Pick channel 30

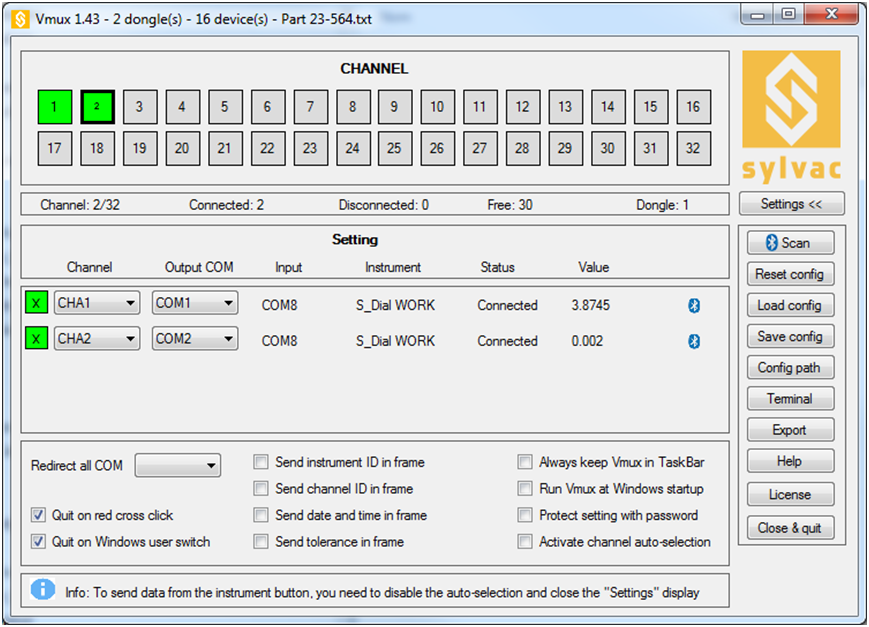[x=609, y=149]
